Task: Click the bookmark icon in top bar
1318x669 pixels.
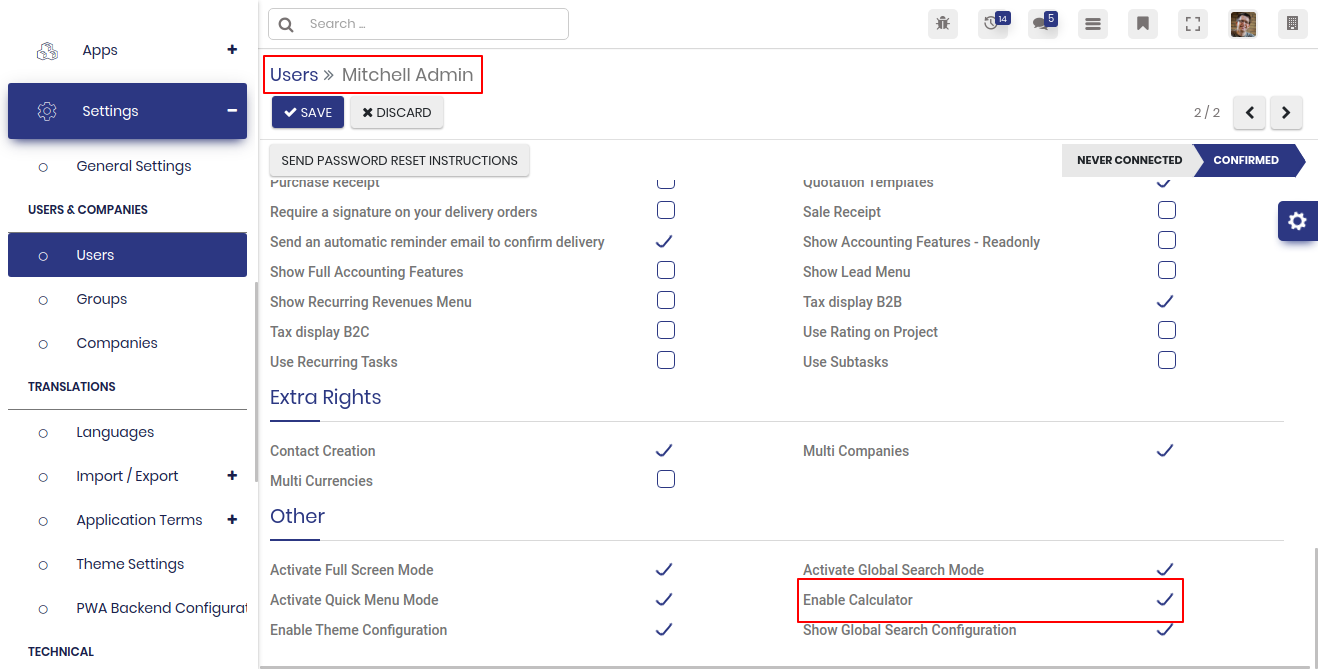Action: point(1143,24)
